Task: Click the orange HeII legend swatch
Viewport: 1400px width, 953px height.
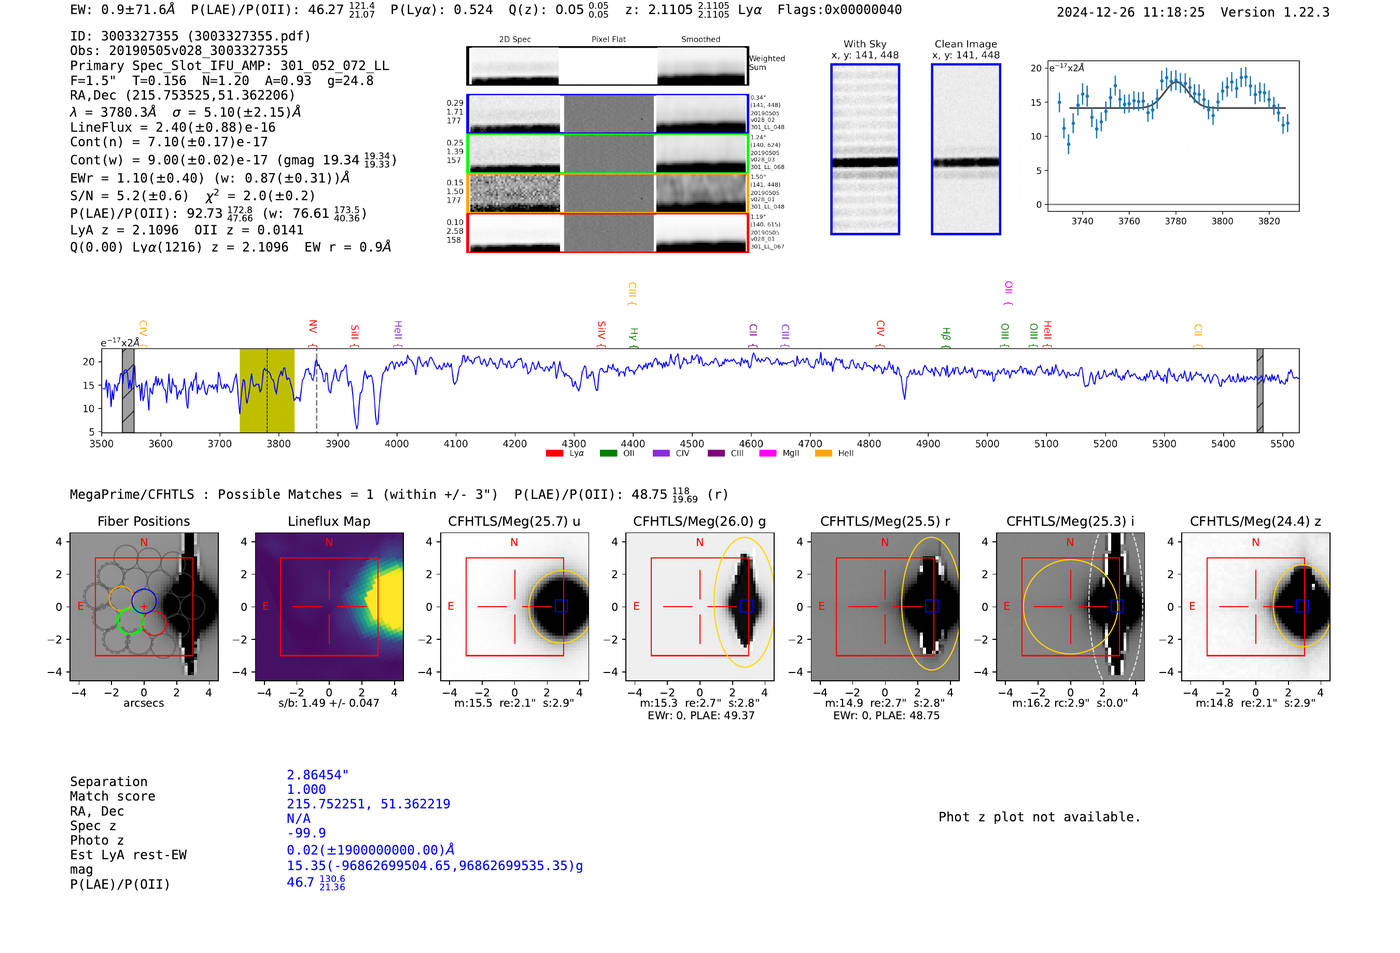Action: click(x=823, y=454)
